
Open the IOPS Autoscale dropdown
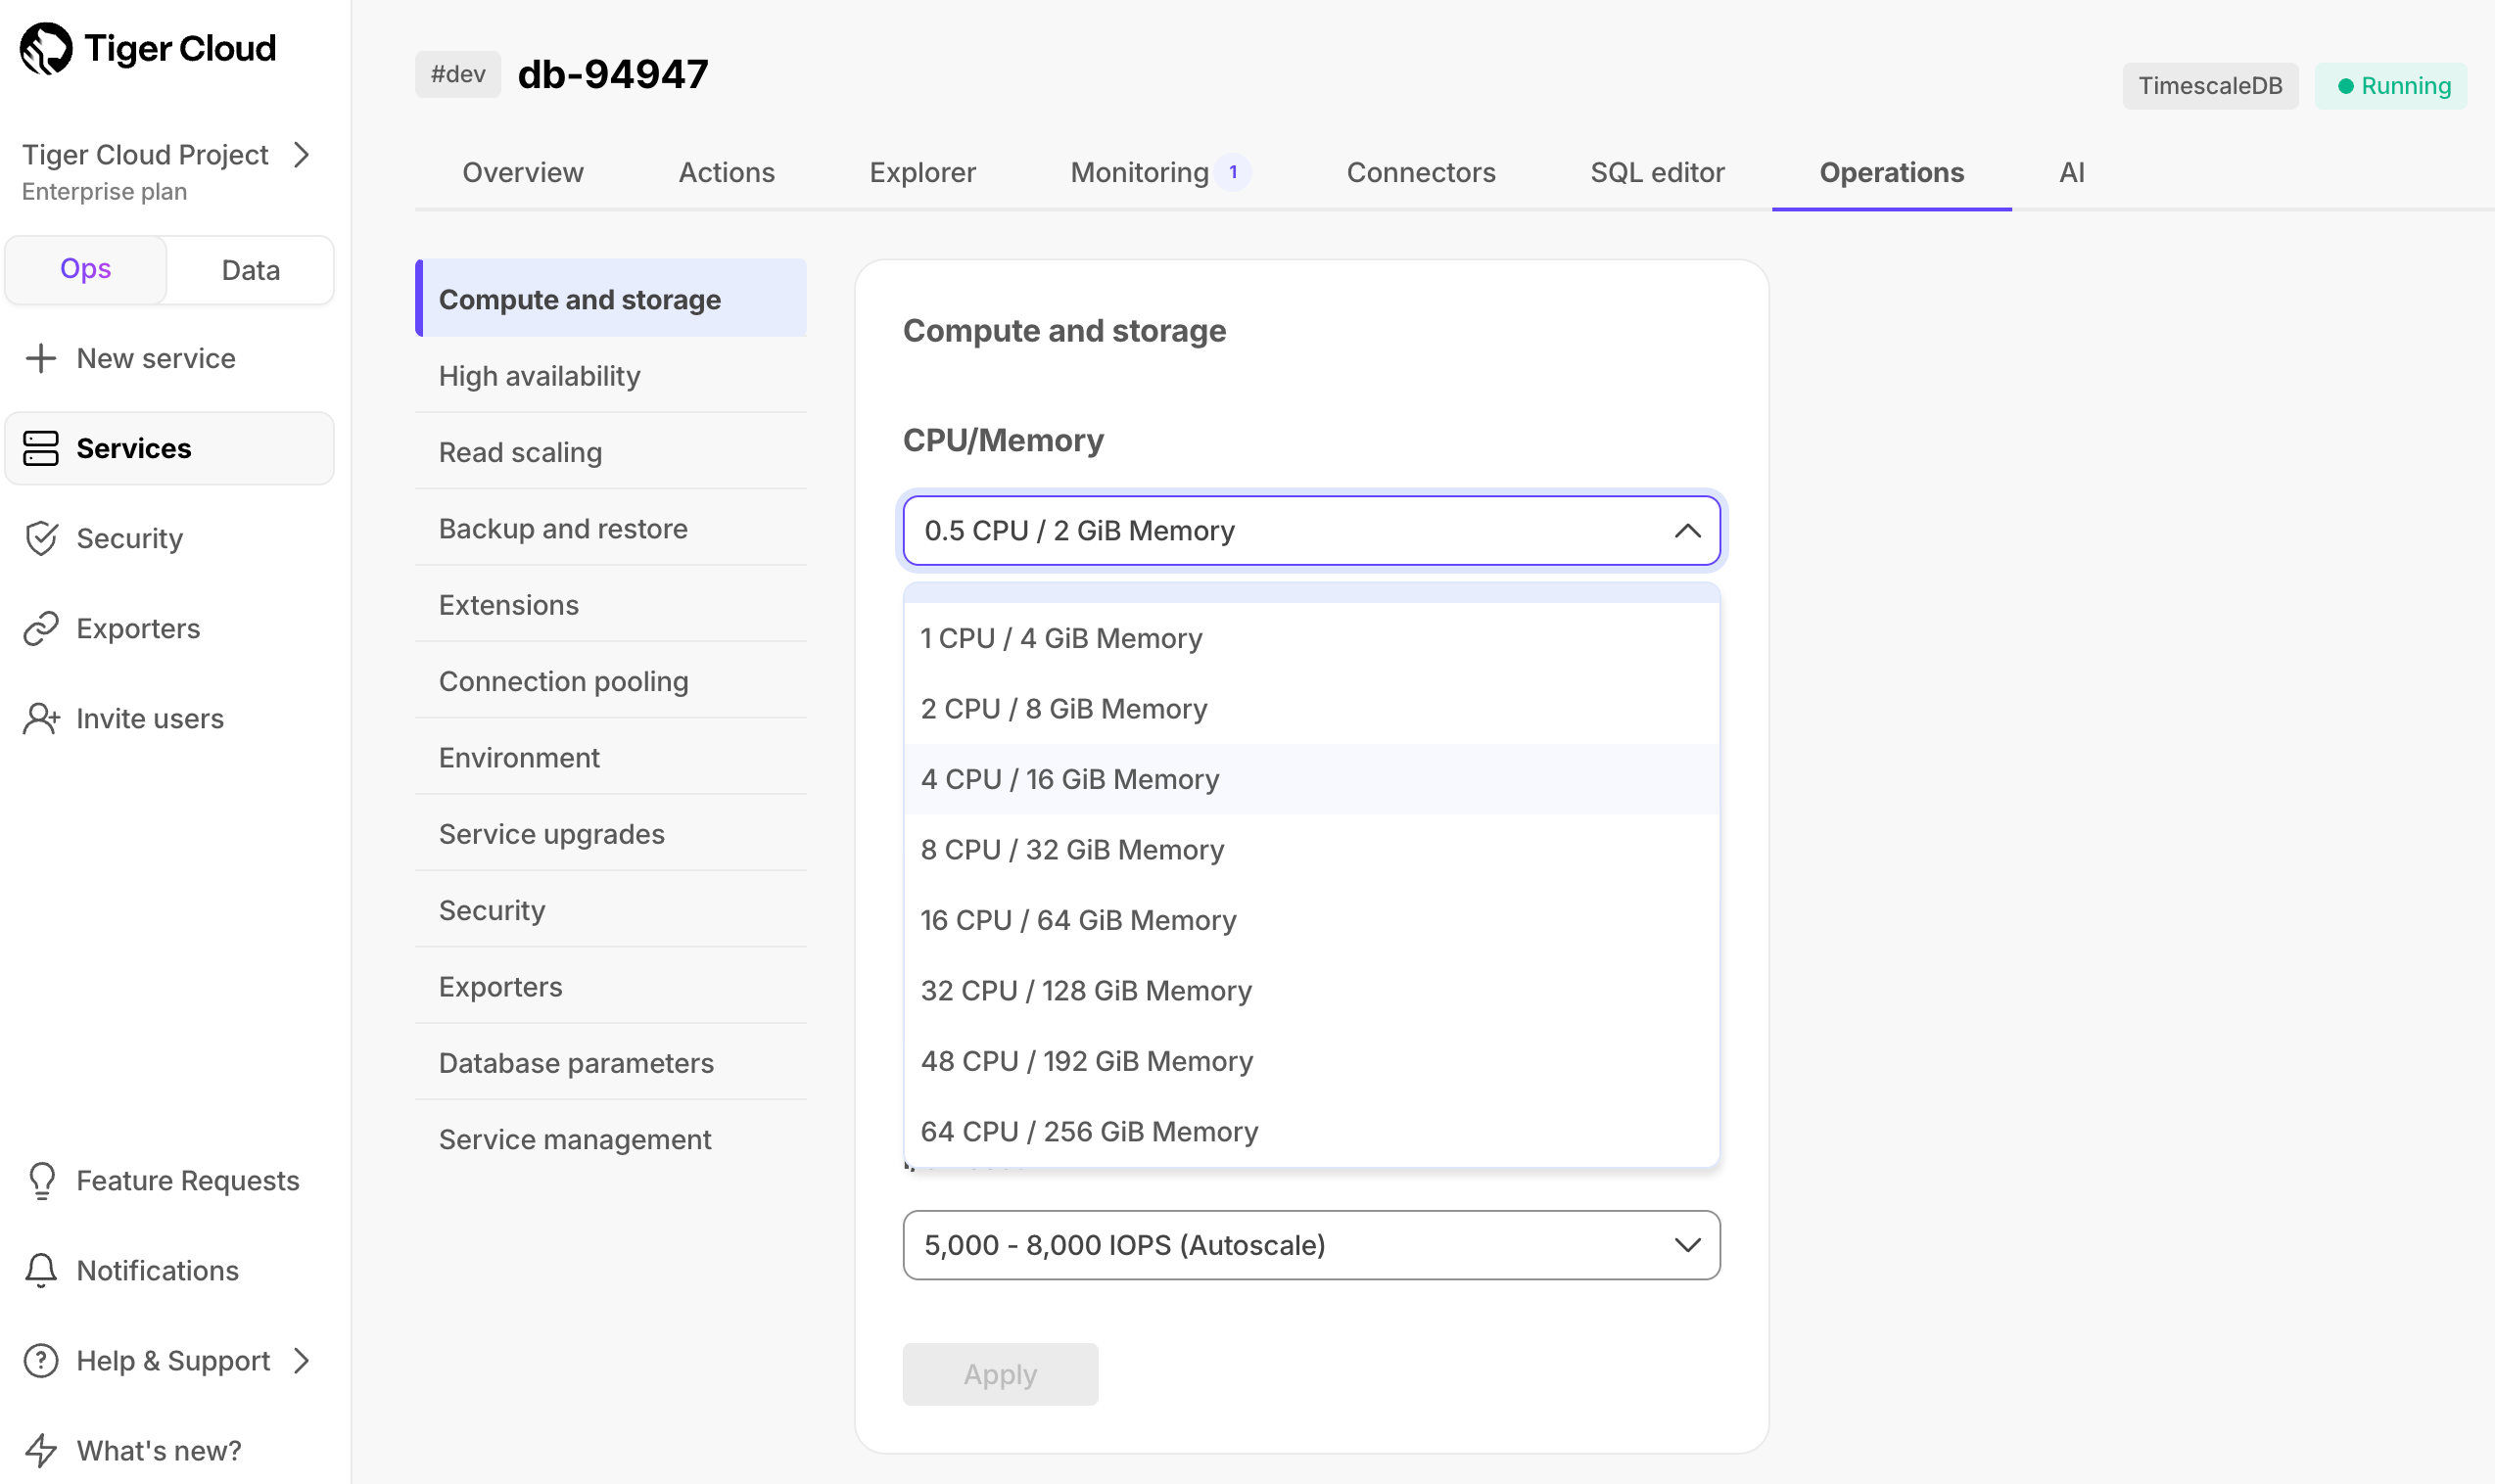pyautogui.click(x=1310, y=1245)
